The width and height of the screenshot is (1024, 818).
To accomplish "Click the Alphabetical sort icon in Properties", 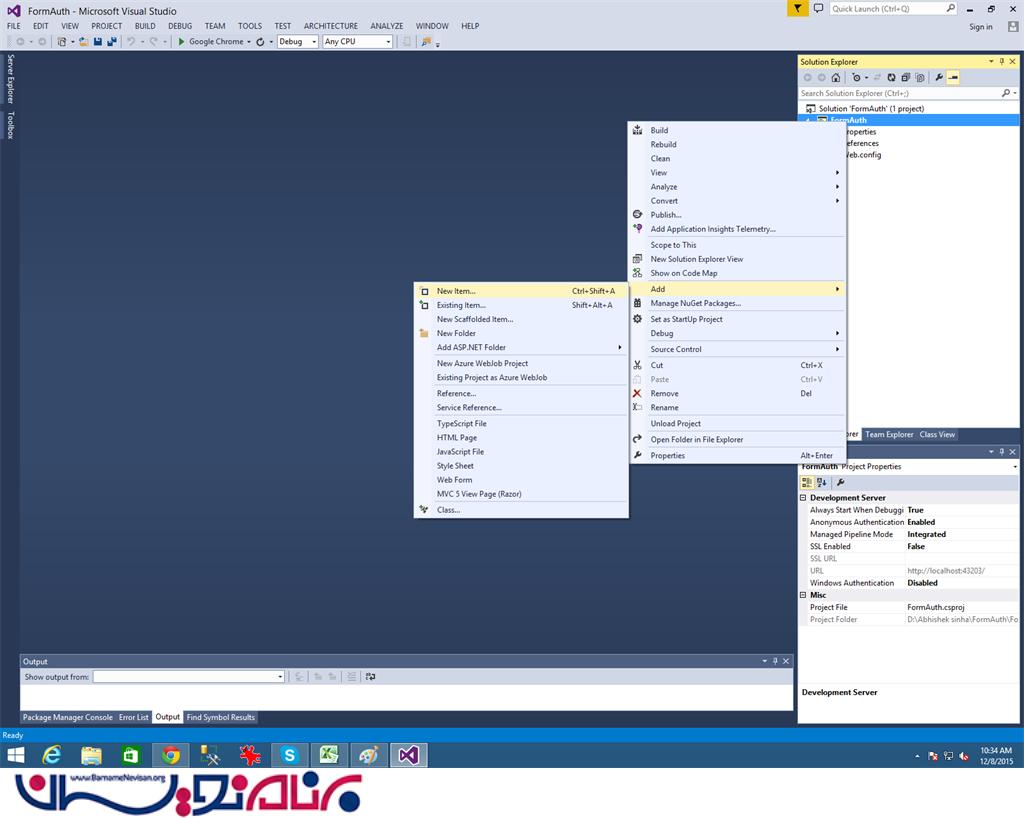I will coord(822,482).
